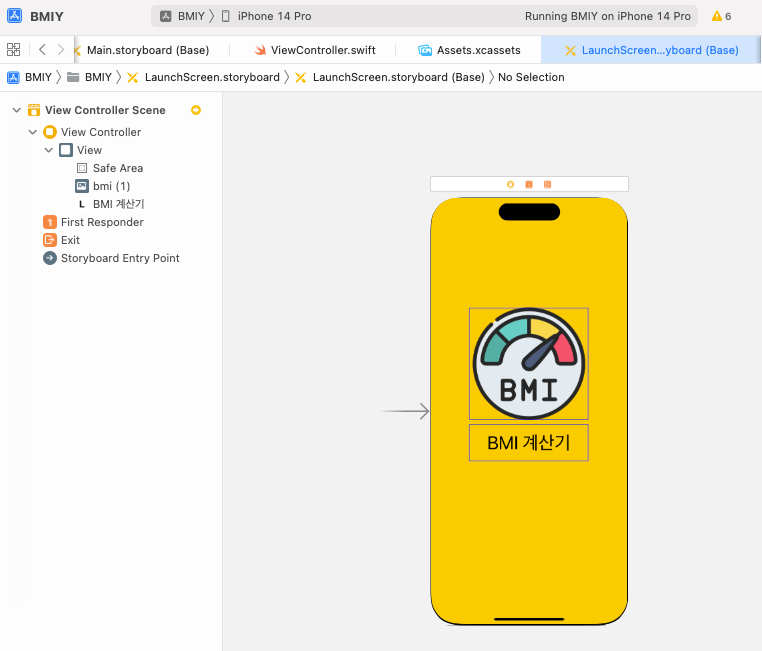Click the BMI gauge image on the canvas
762x651 pixels.
click(x=528, y=363)
